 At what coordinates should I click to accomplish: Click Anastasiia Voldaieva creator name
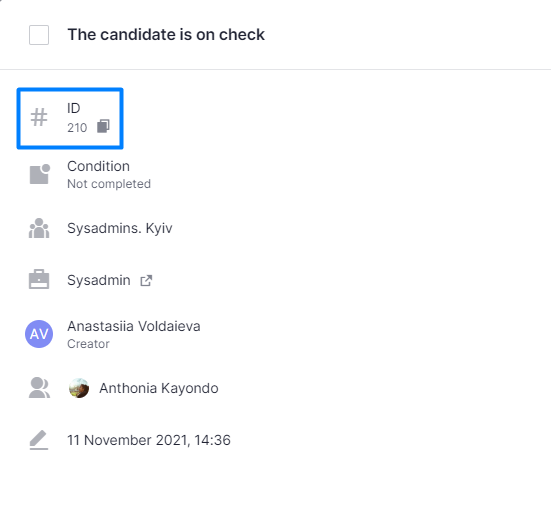(x=134, y=326)
